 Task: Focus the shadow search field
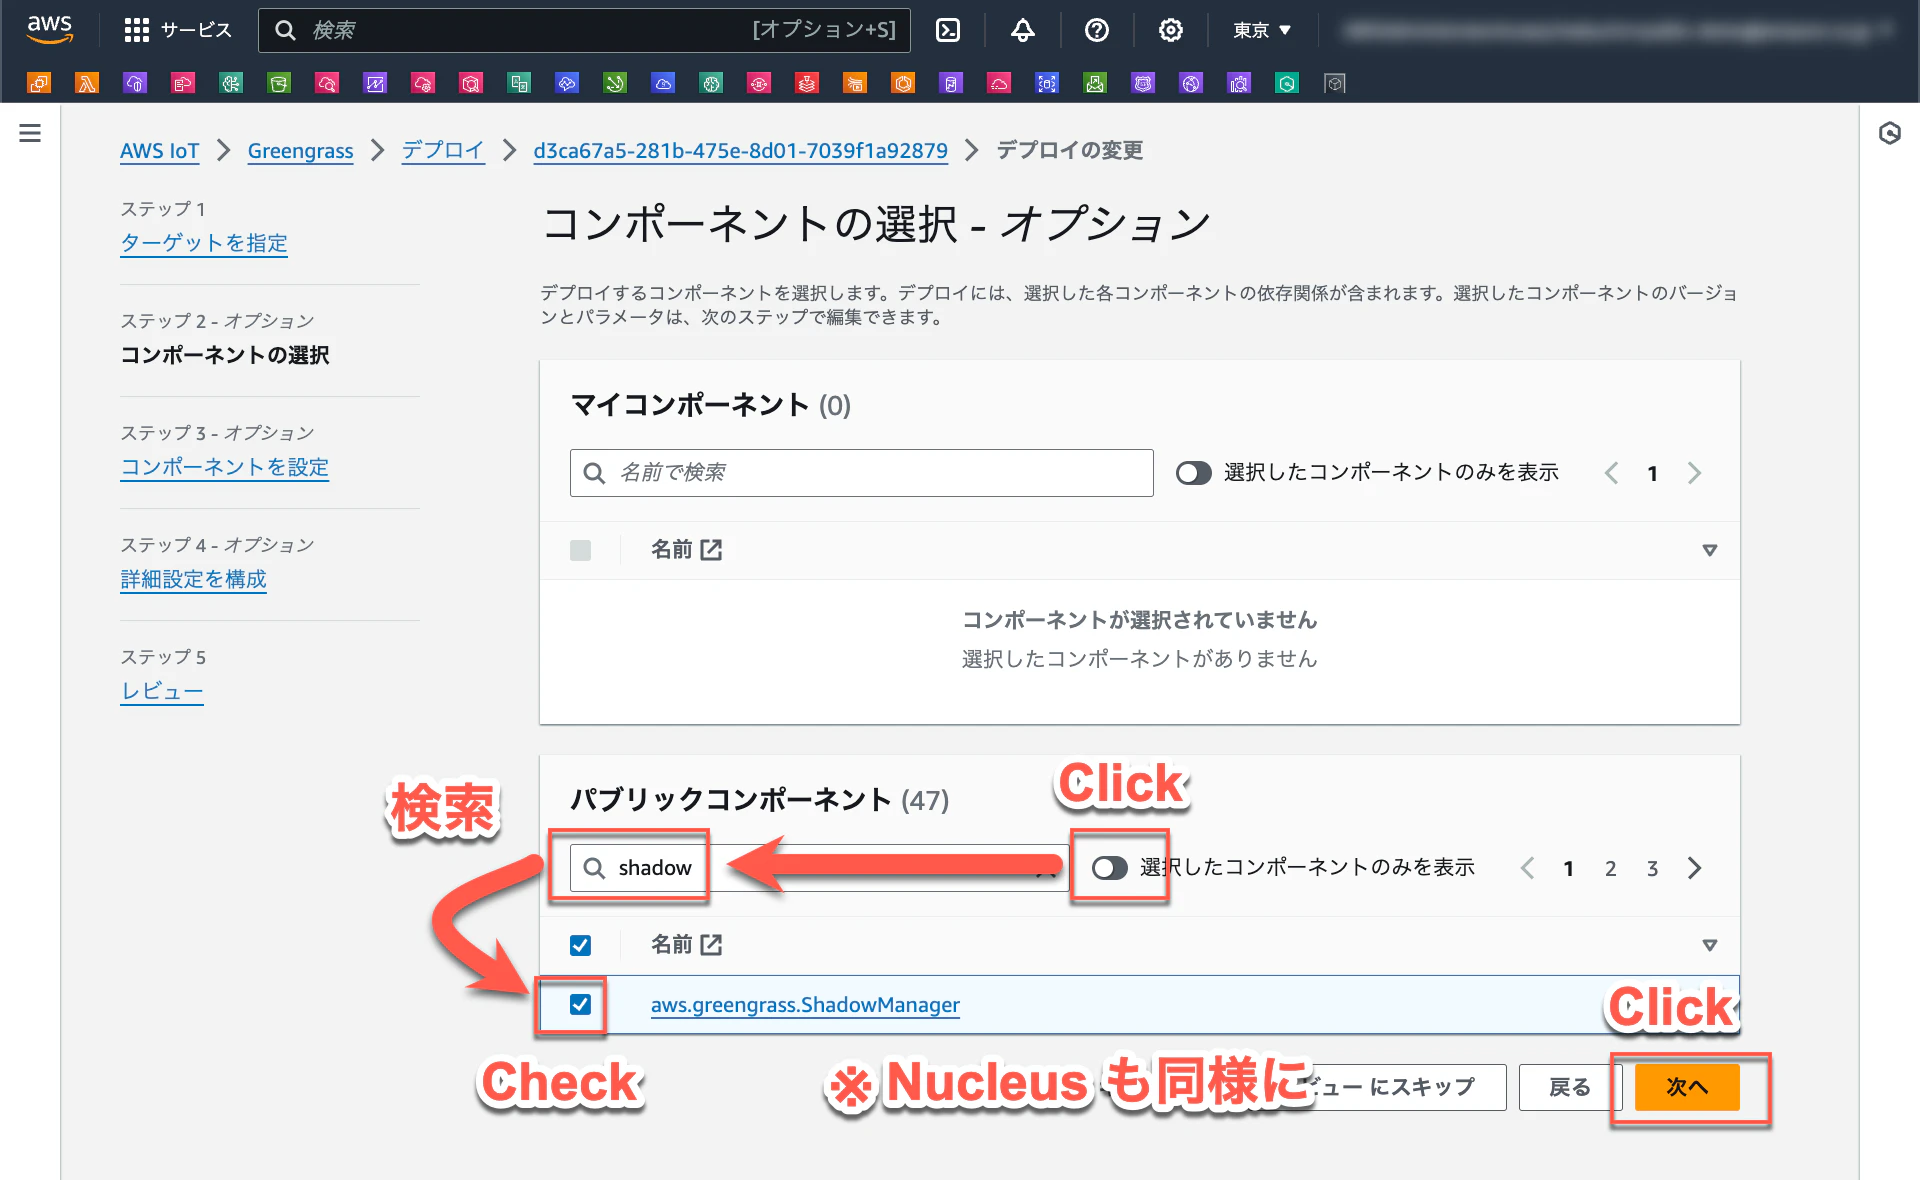pyautogui.click(x=819, y=868)
